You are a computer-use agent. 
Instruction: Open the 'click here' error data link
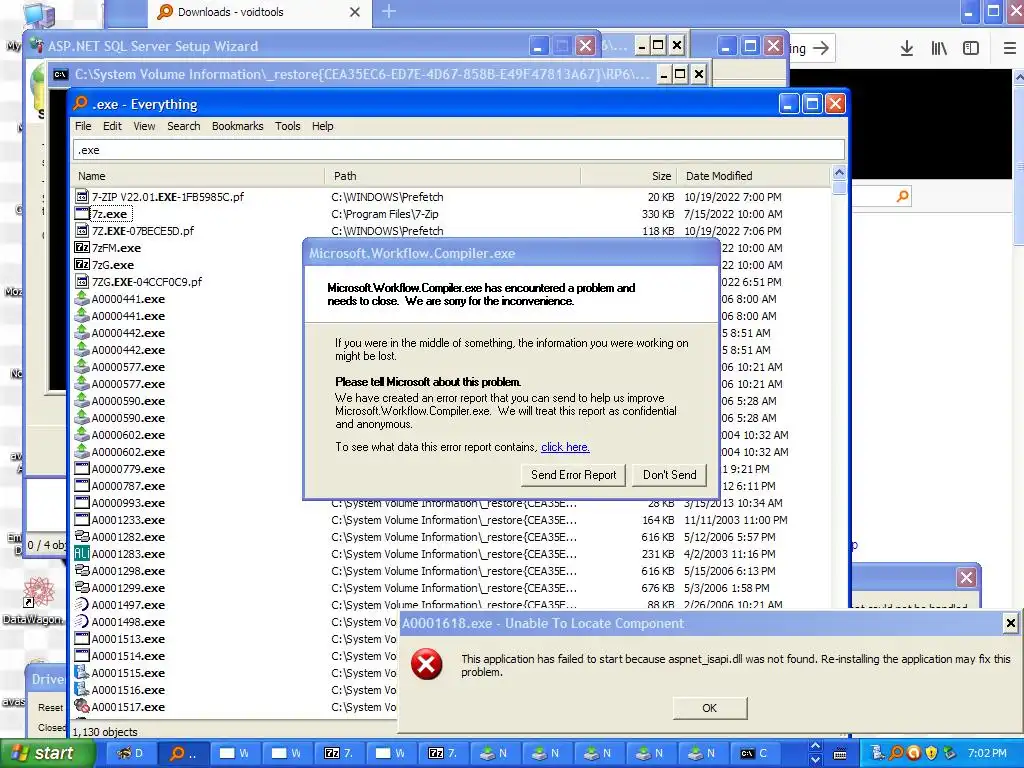[x=565, y=447]
